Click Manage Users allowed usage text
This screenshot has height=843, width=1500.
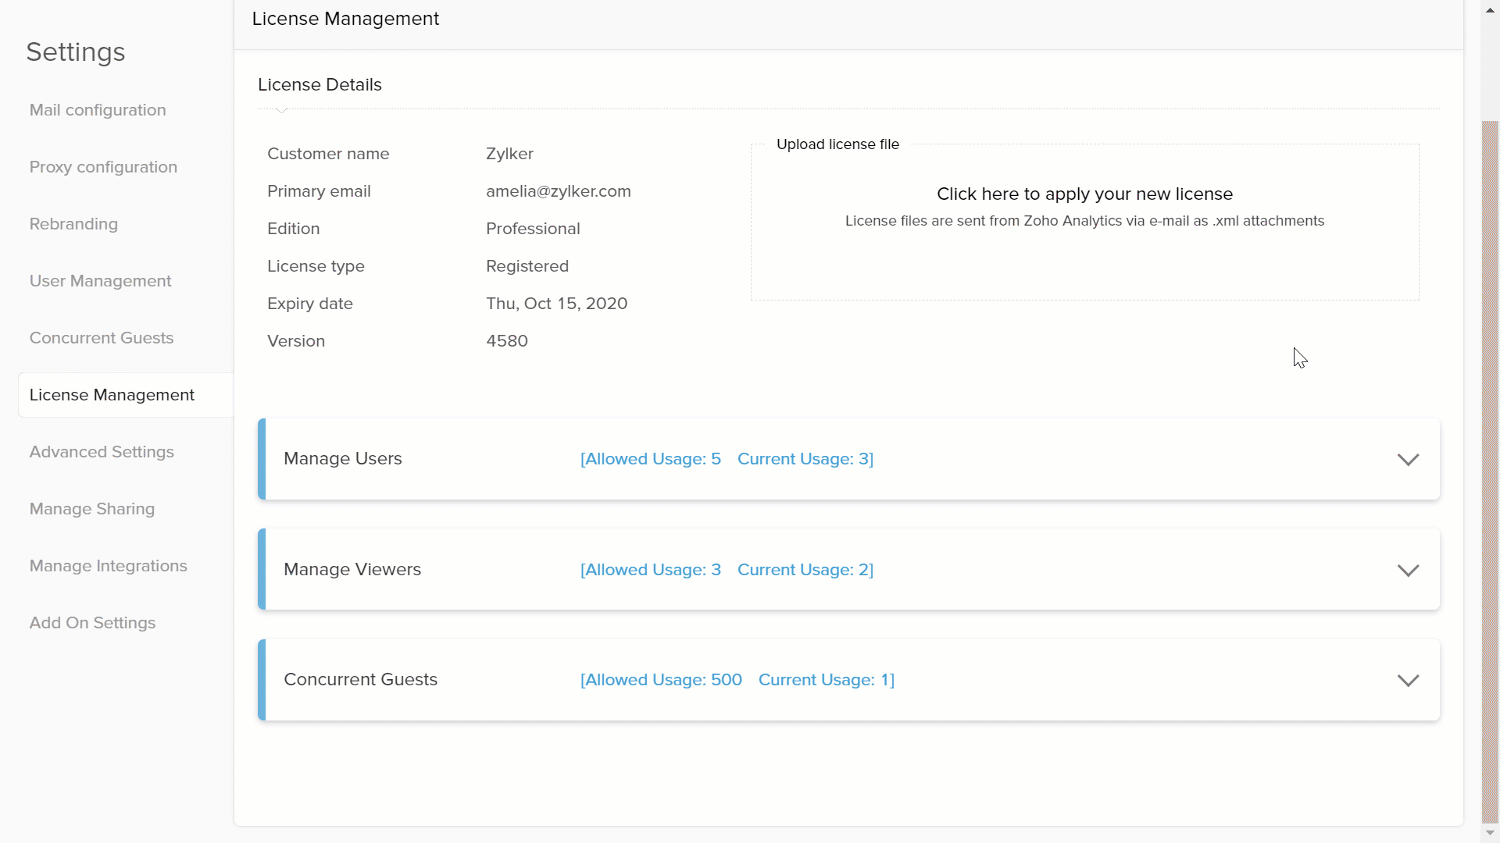point(650,459)
